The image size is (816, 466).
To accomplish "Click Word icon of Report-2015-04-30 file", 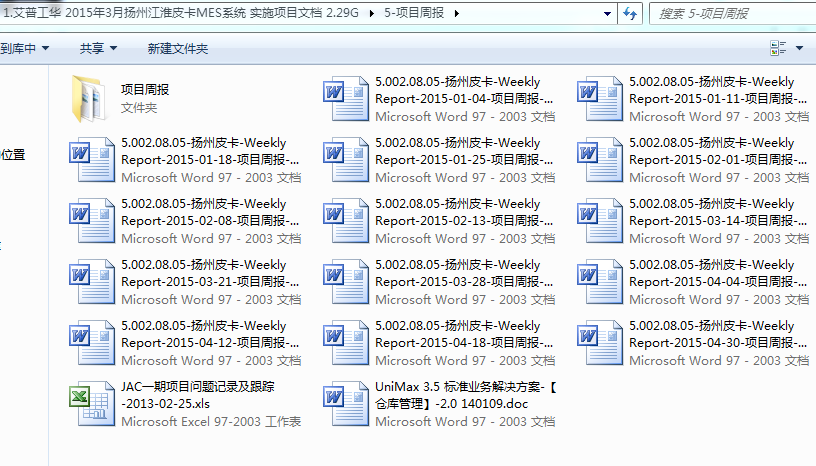I will pos(600,342).
